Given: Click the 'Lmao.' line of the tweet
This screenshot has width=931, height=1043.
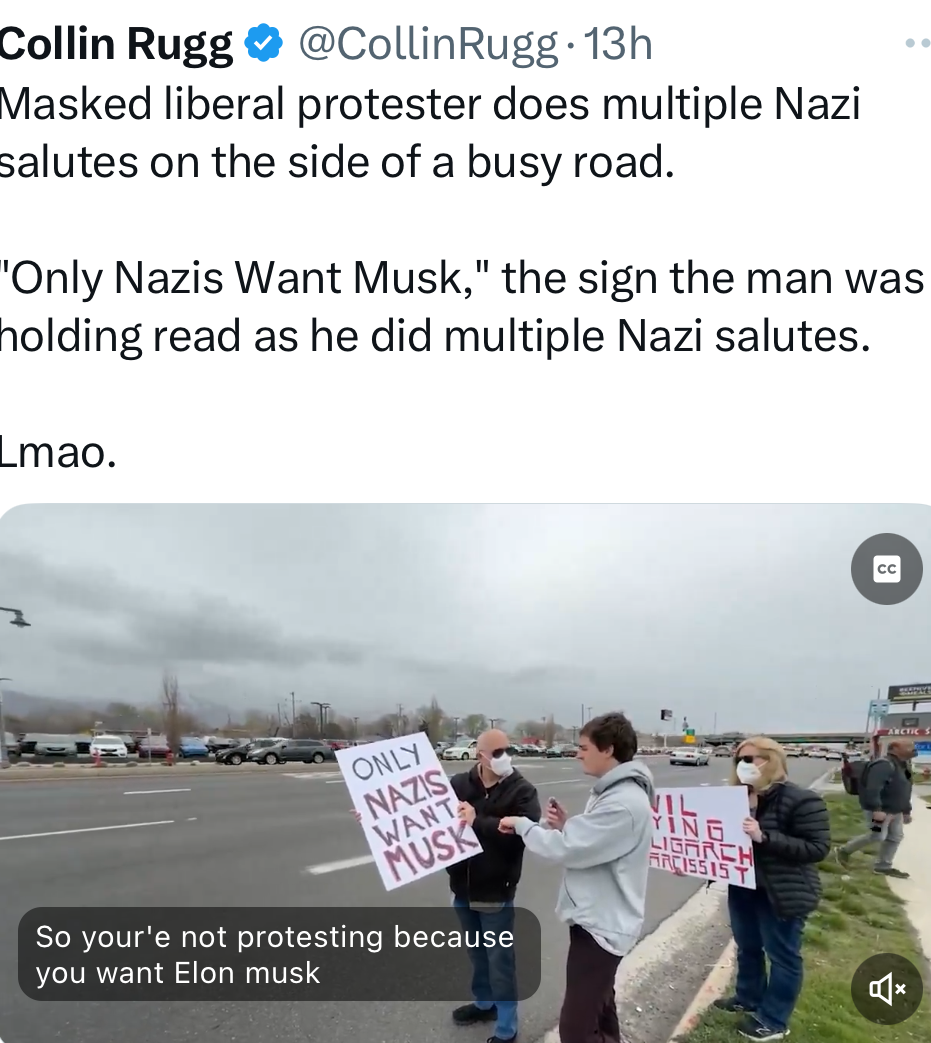Looking at the screenshot, I should pyautogui.click(x=57, y=452).
